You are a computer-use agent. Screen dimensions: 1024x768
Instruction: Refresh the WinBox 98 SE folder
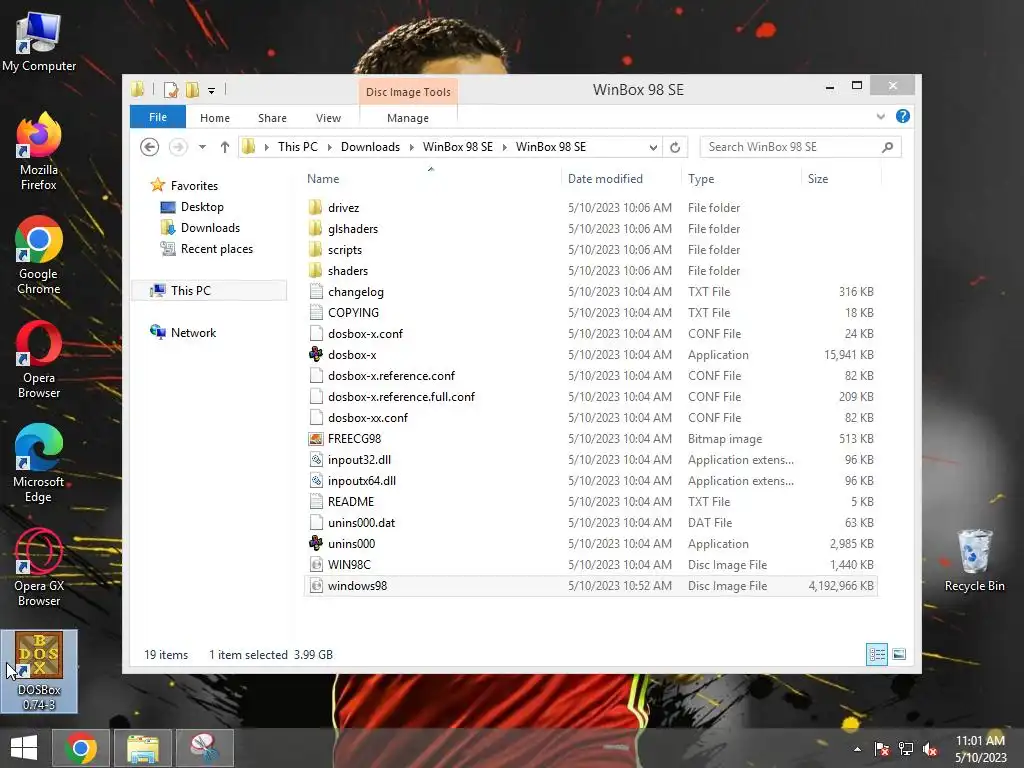click(675, 147)
